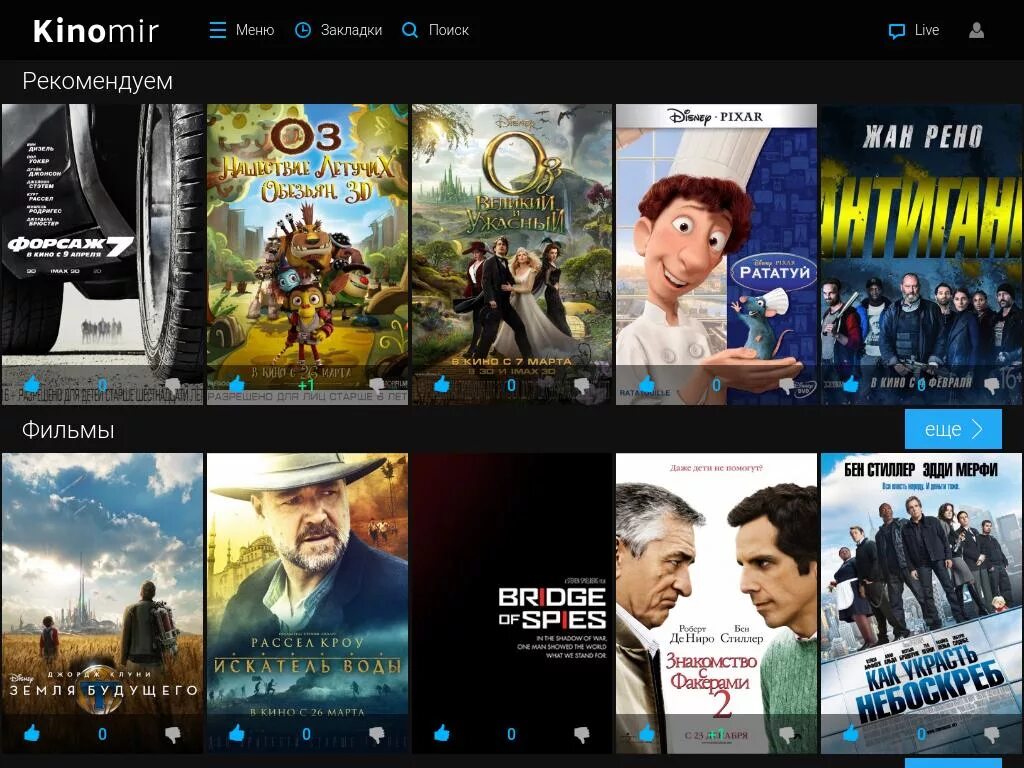
Task: Dislike the Рататуй movie
Action: coord(786,385)
